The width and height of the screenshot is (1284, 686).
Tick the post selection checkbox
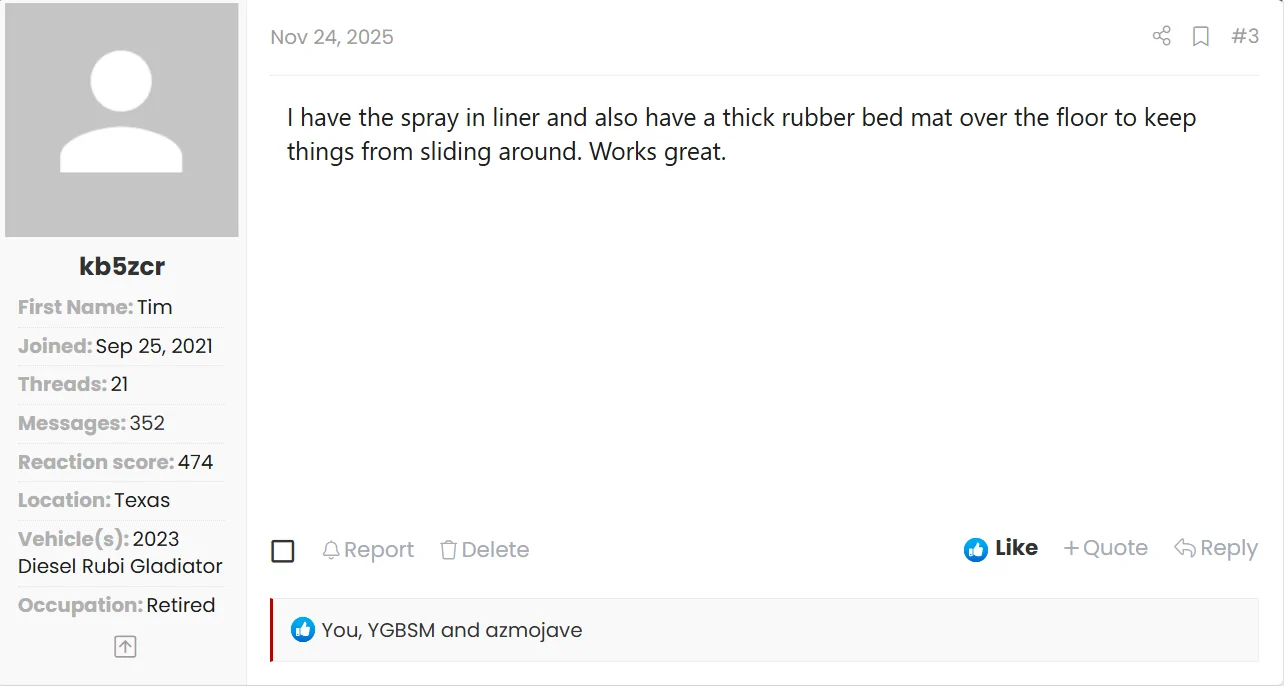point(283,551)
